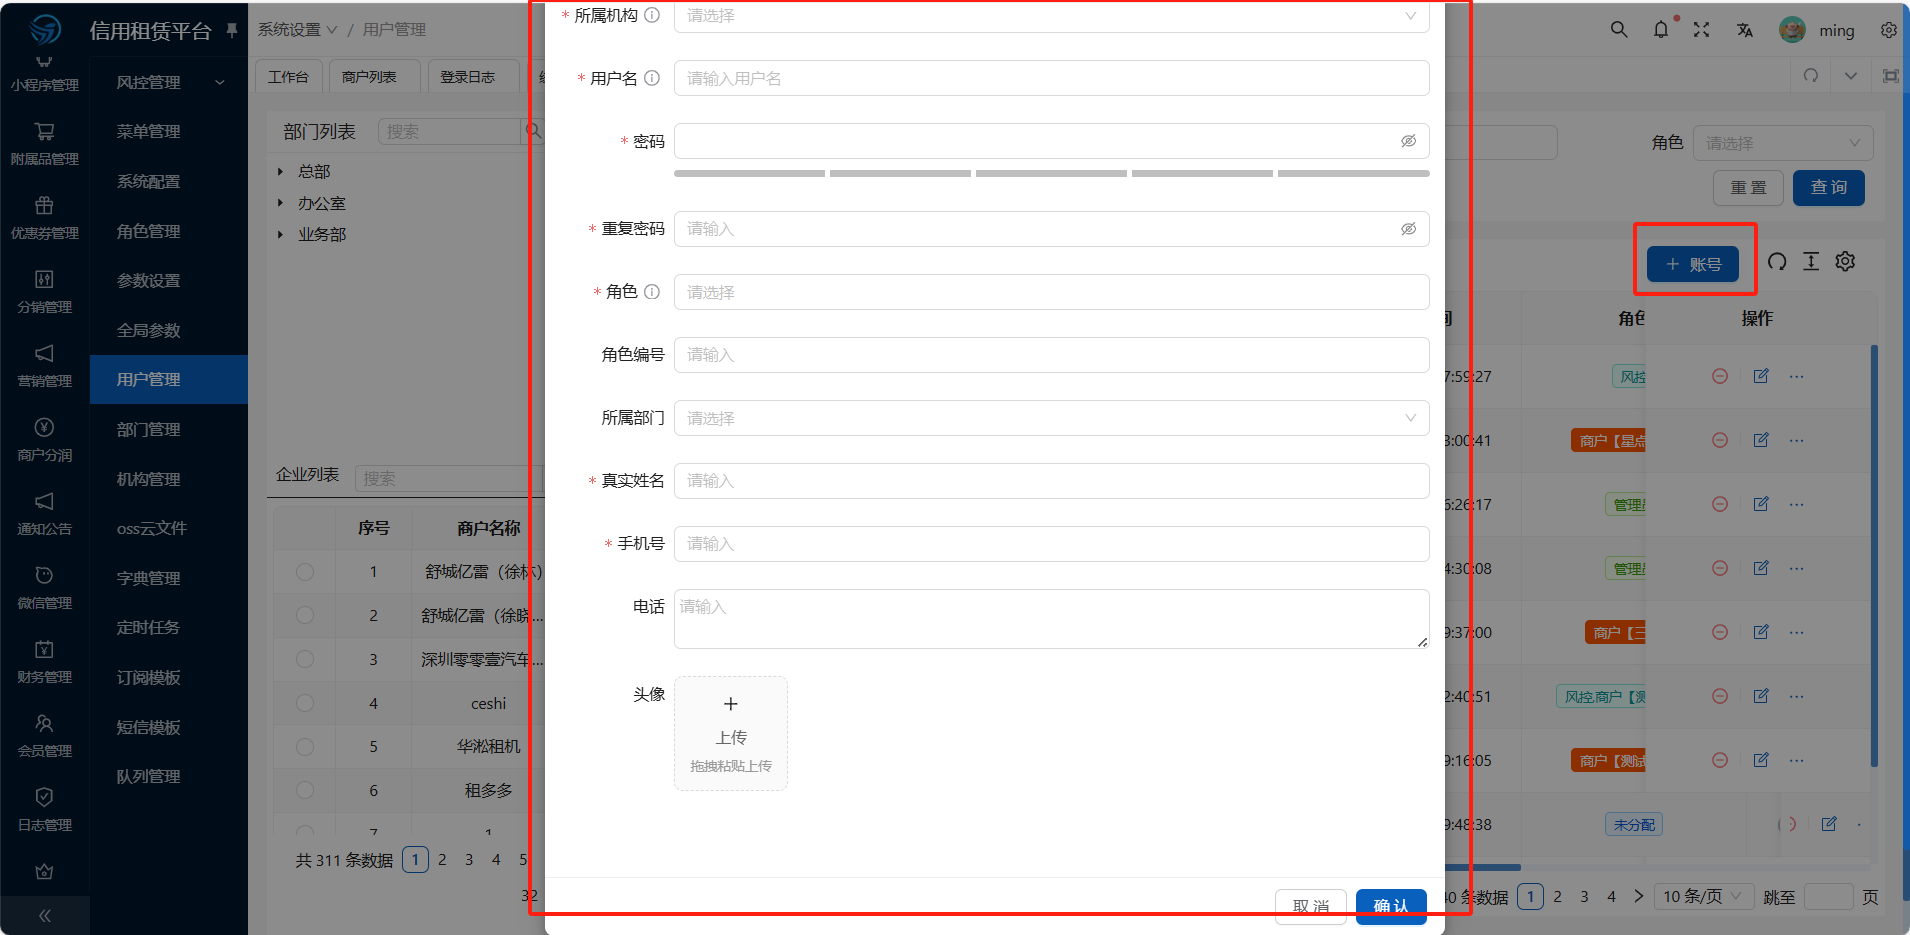1910x935 pixels.
Task: Open the language translation icon
Action: [1745, 30]
